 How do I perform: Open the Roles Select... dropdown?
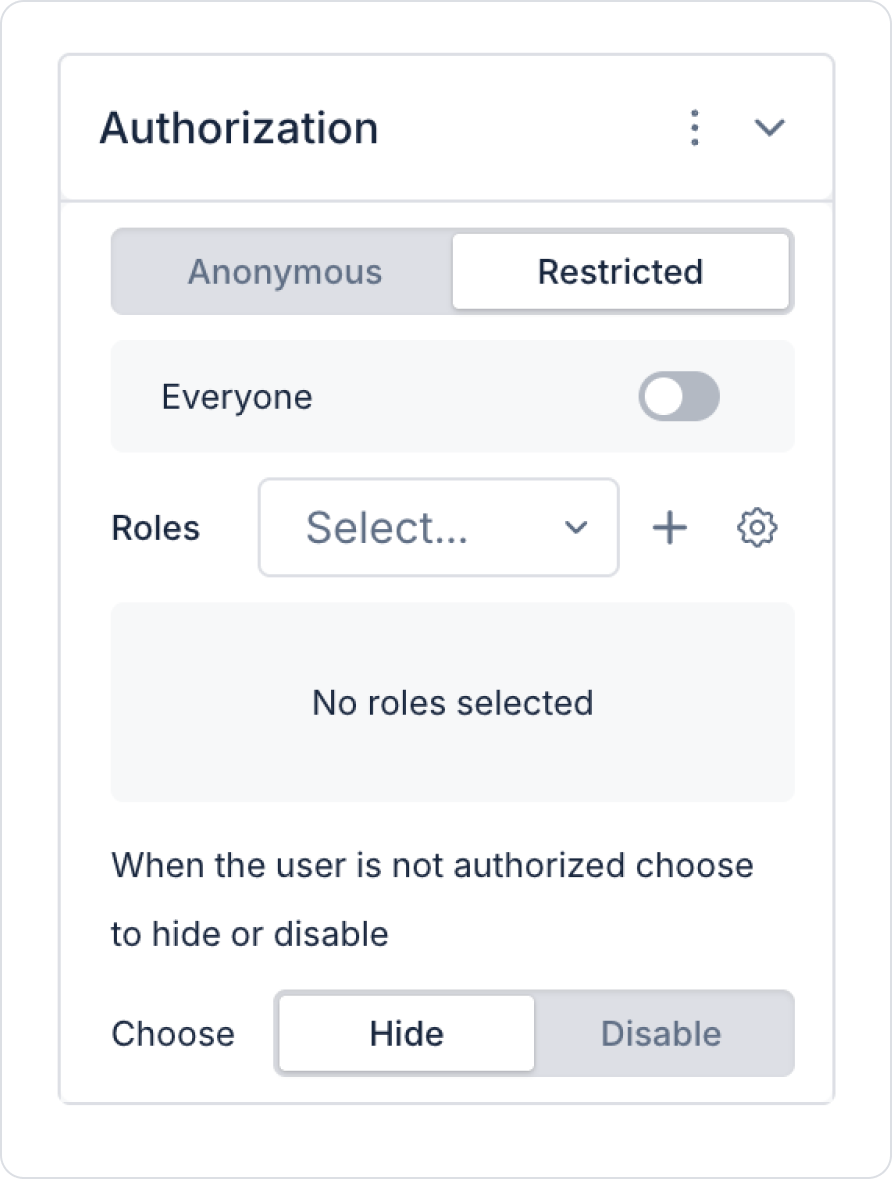[x=438, y=527]
